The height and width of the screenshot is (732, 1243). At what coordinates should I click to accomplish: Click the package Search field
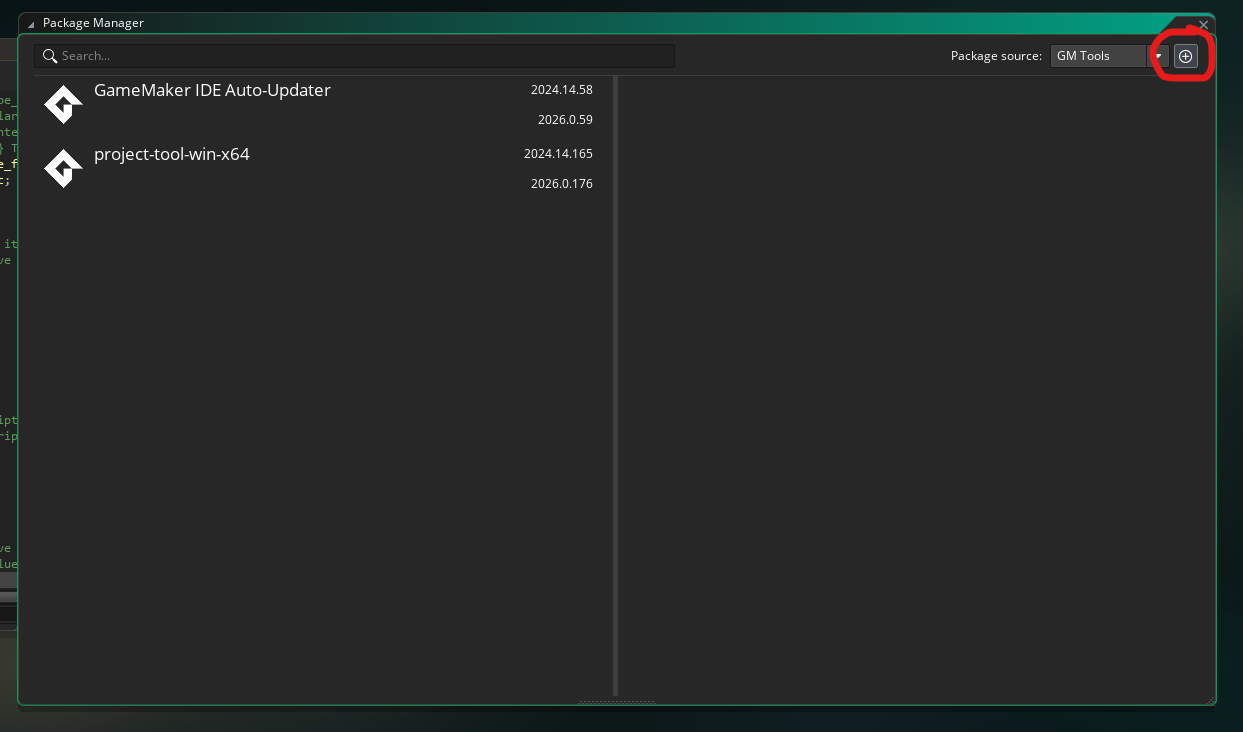tap(354, 56)
